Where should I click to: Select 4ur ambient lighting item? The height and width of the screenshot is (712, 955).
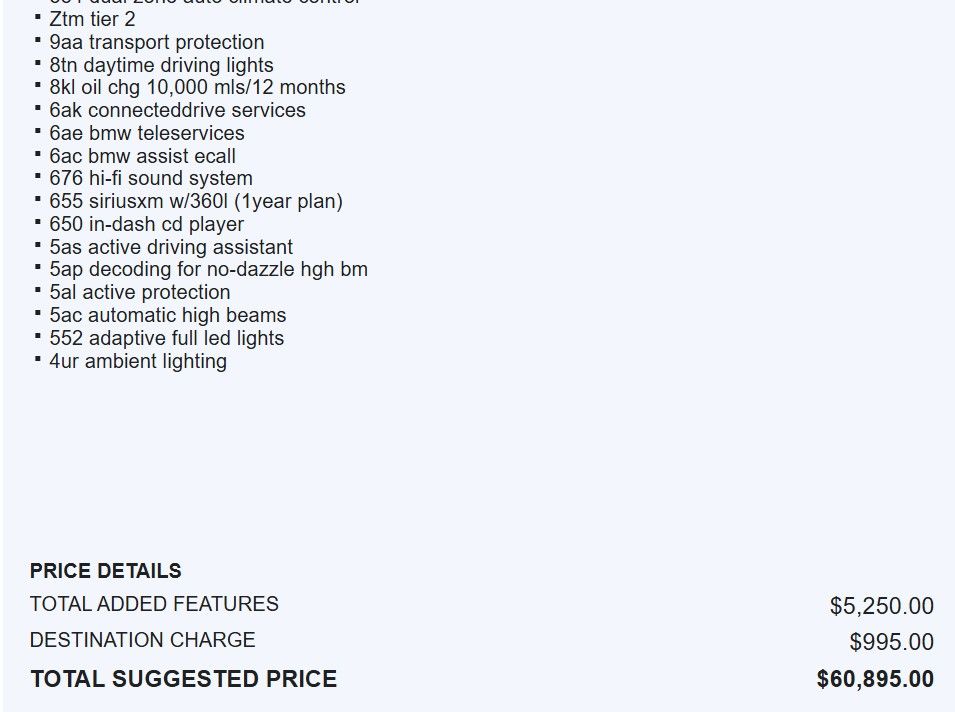pyautogui.click(x=138, y=361)
